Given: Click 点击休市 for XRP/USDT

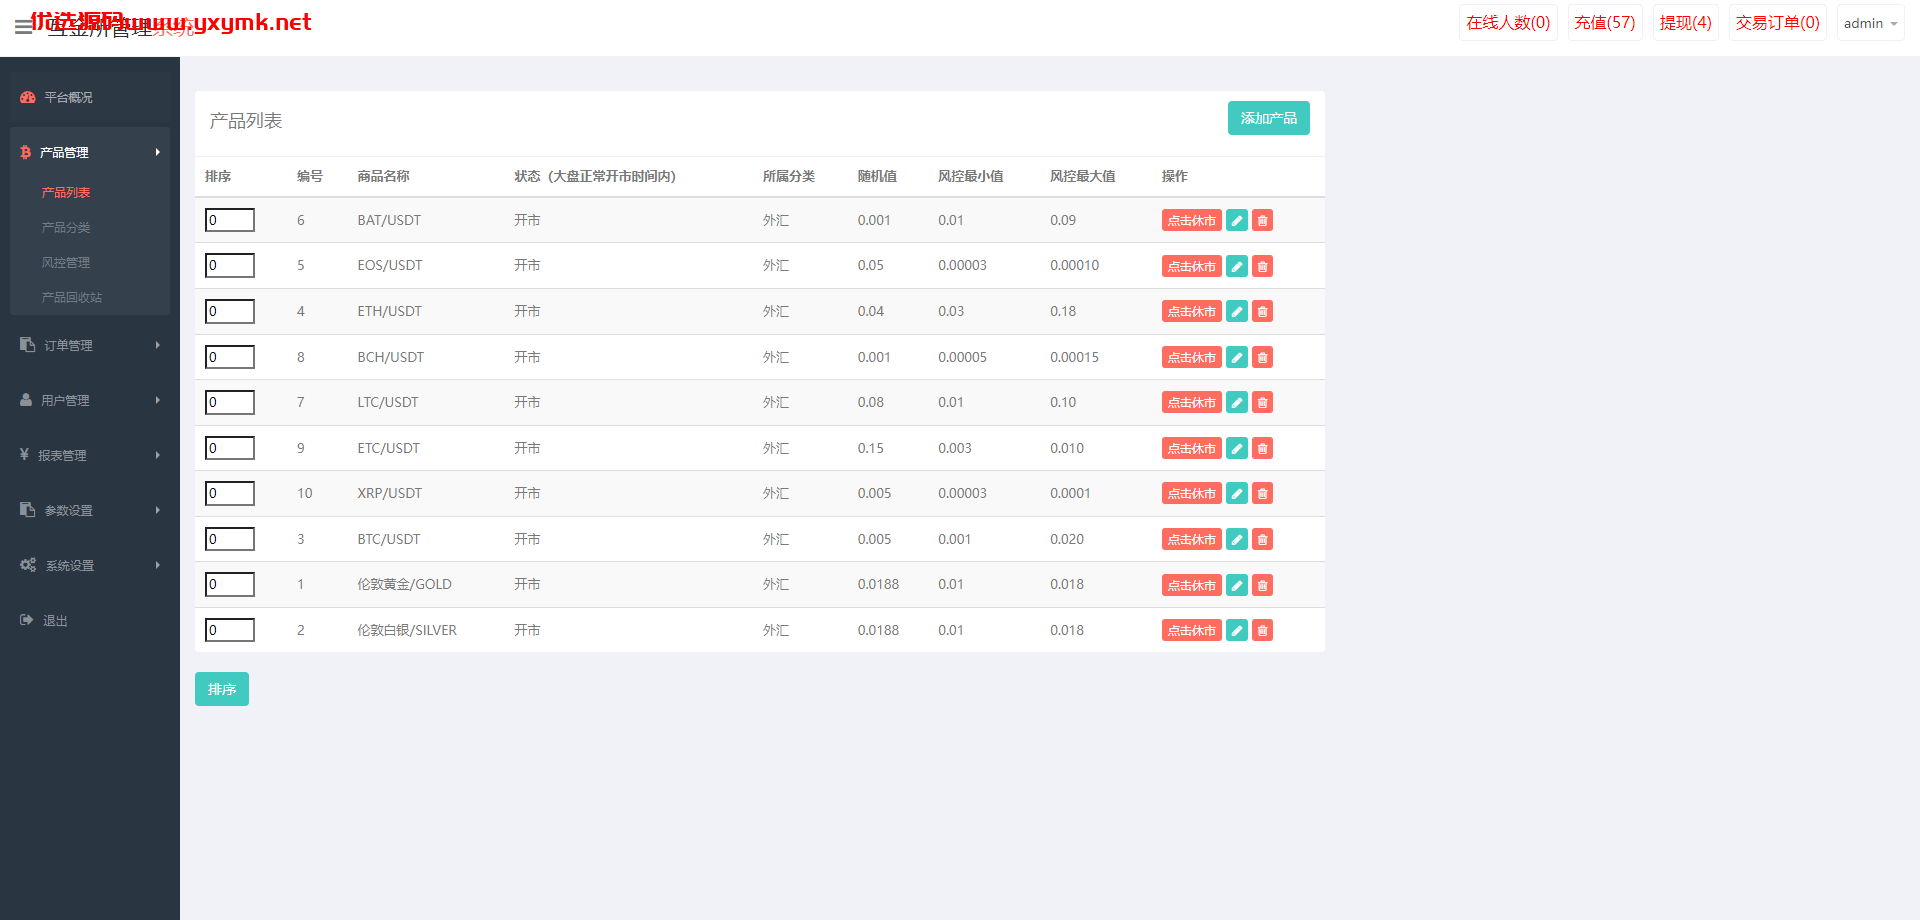Looking at the screenshot, I should 1192,493.
